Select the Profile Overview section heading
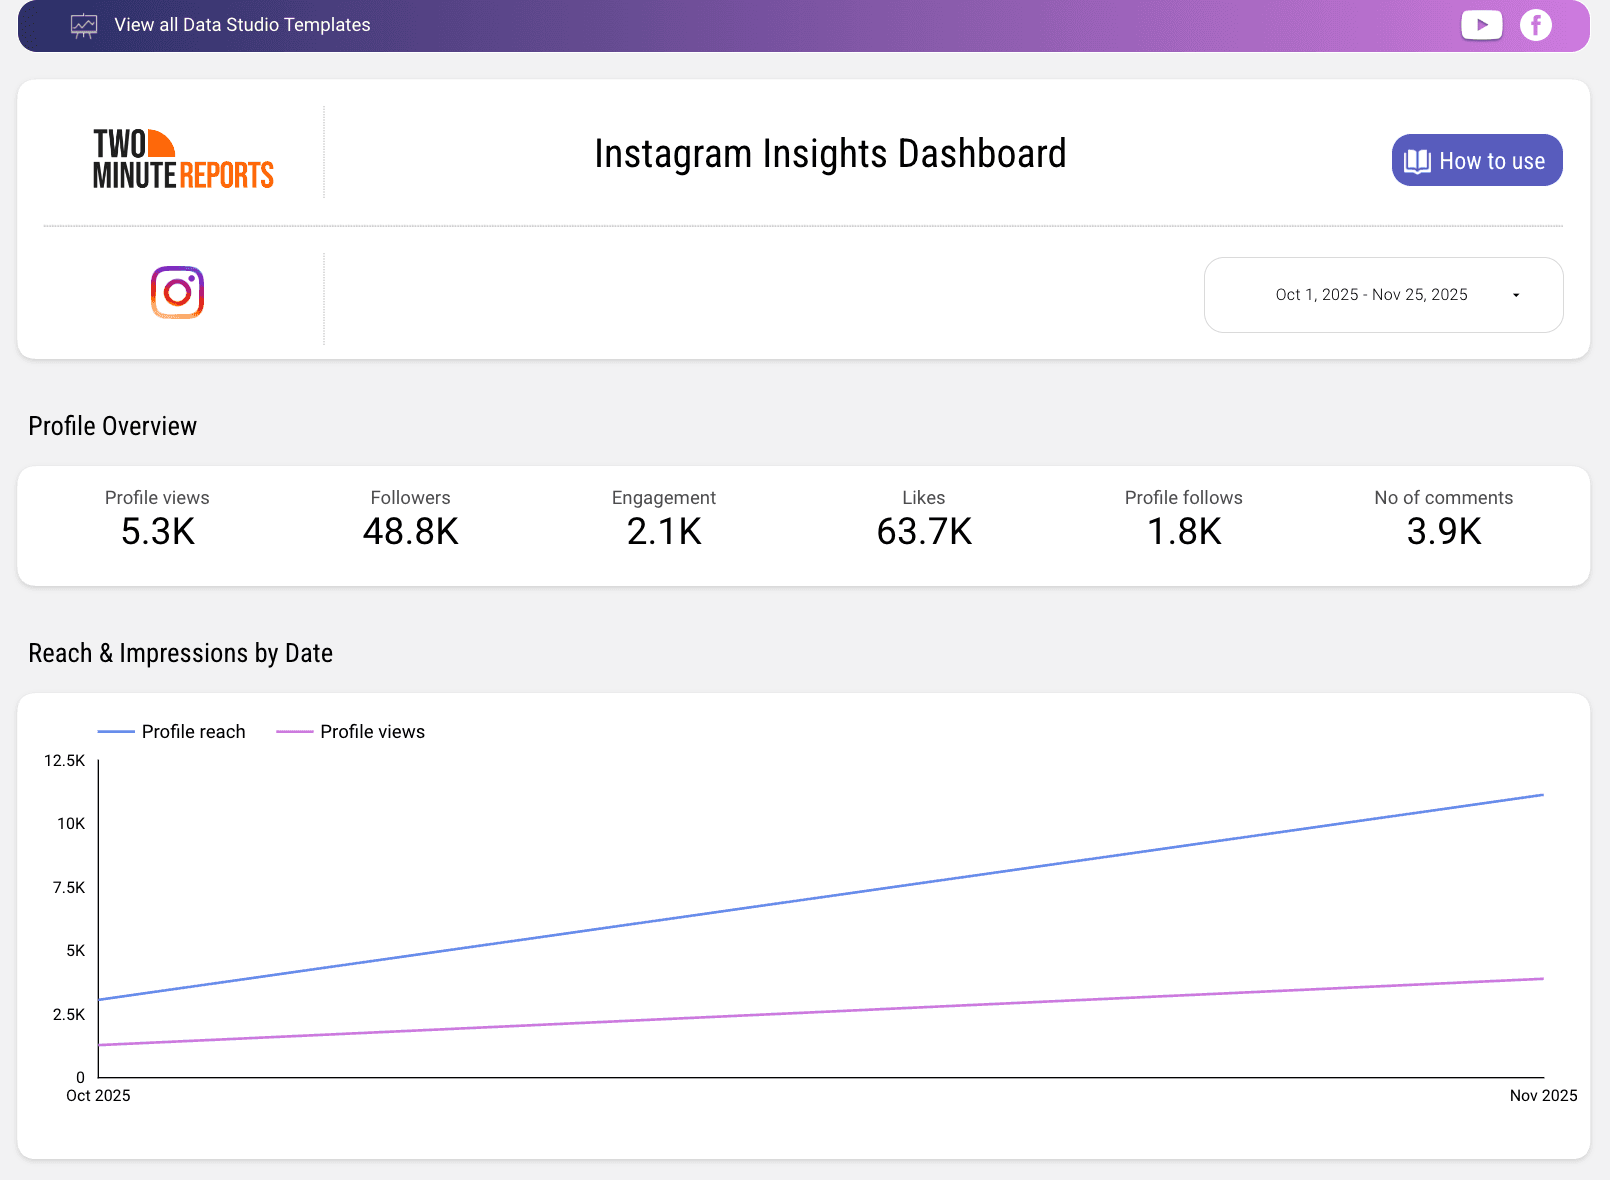The height and width of the screenshot is (1180, 1610). pos(112,425)
